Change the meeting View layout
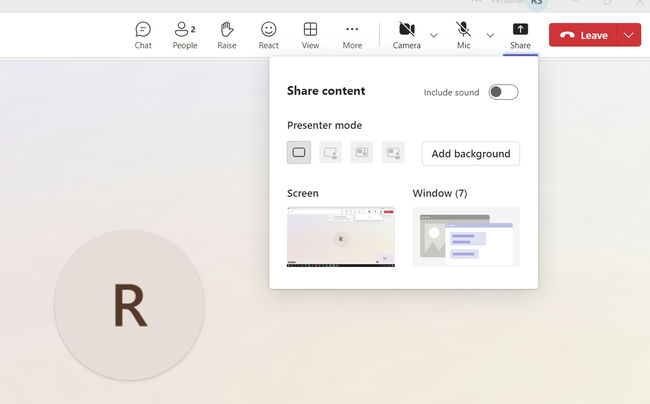Viewport: 650px width, 404px height. (x=310, y=35)
